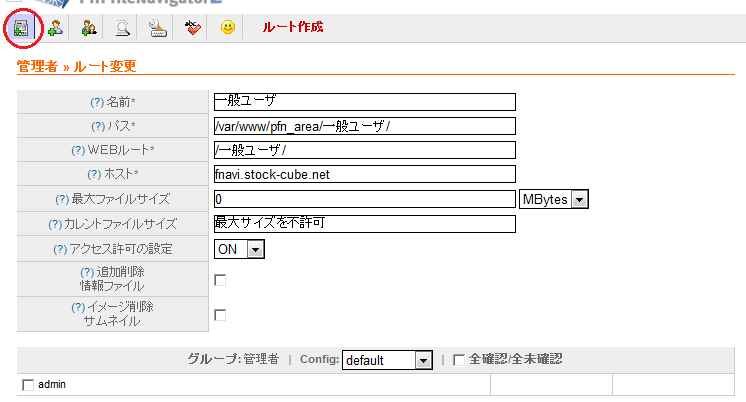The height and width of the screenshot is (402, 746).
Task: Click the yellow smiley face icon
Action: 228,28
